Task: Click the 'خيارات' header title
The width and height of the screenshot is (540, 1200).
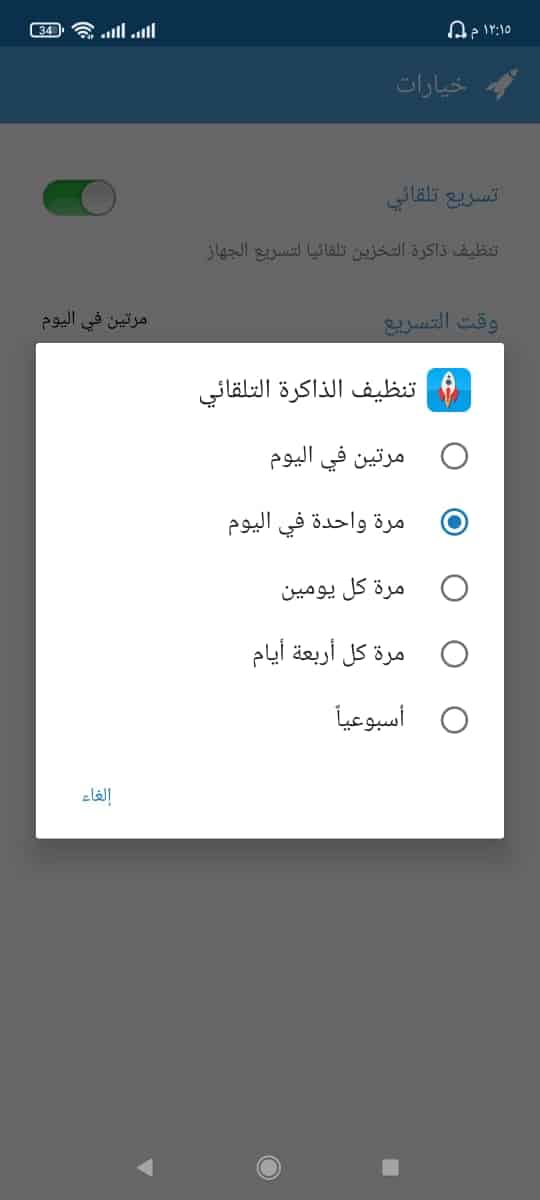Action: [x=432, y=85]
